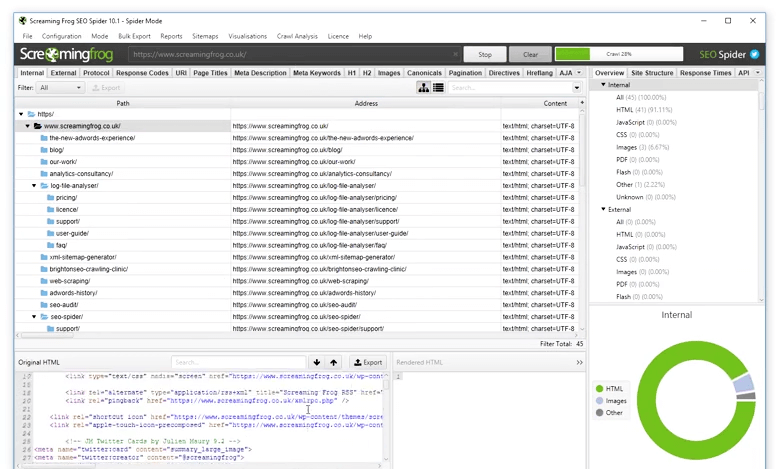
Task: Select Images (3) under Internal overview
Action: coord(642,147)
